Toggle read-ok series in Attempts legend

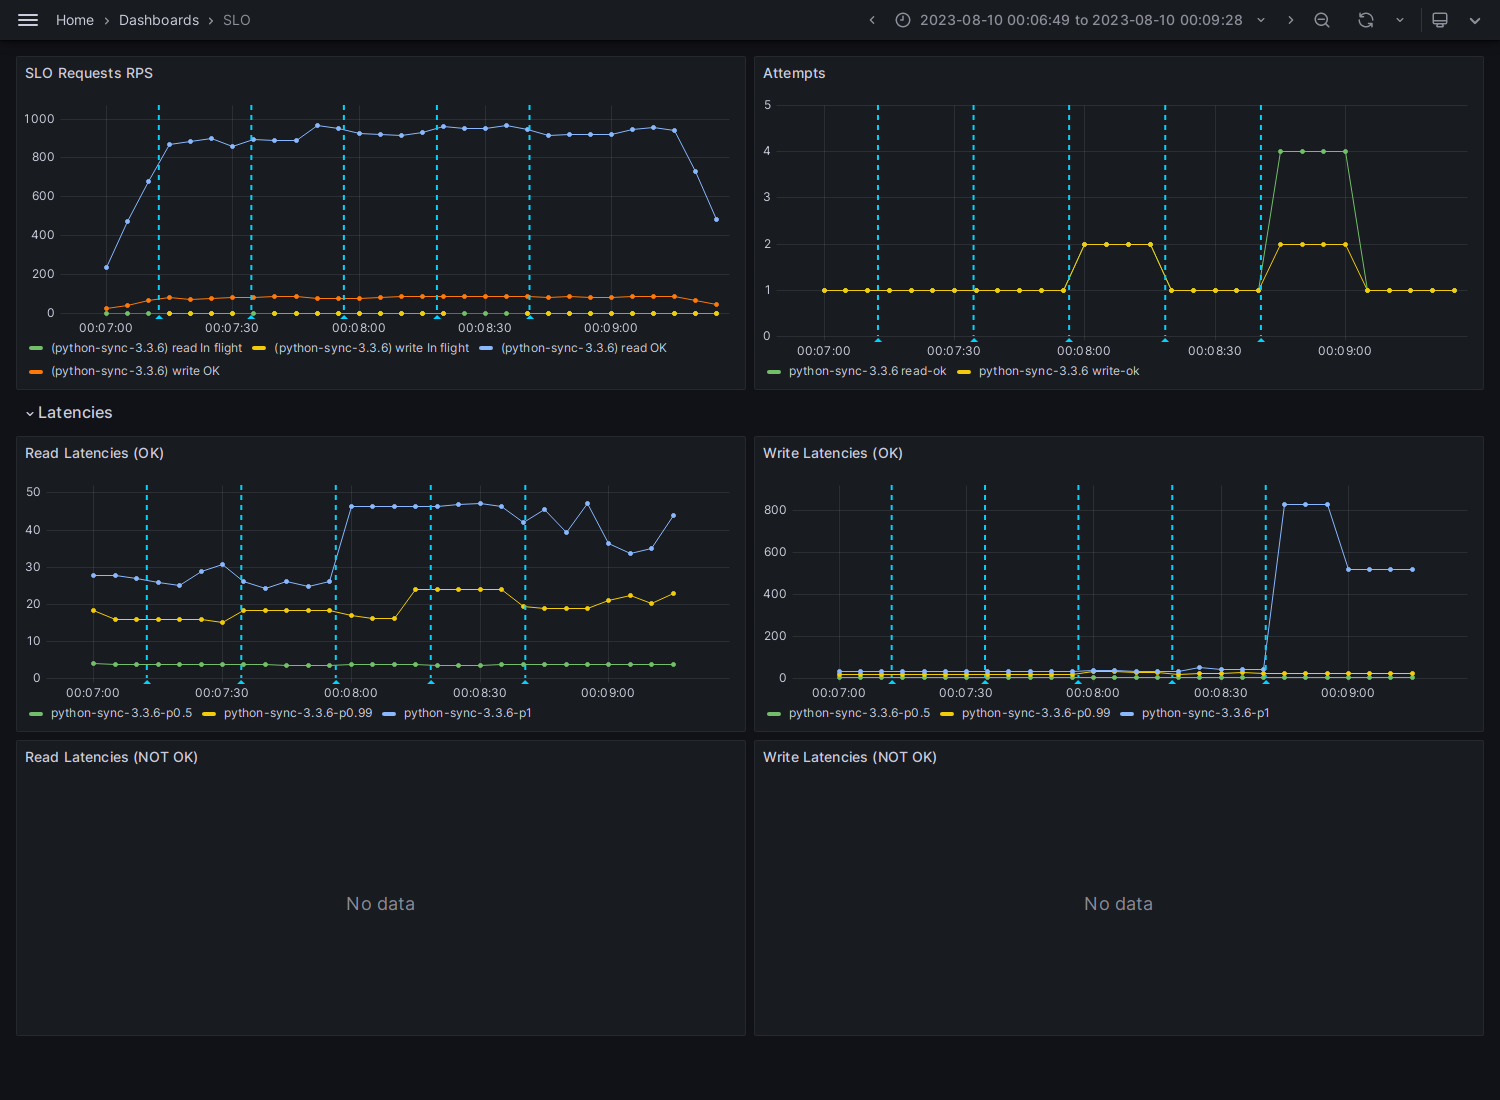pos(868,371)
